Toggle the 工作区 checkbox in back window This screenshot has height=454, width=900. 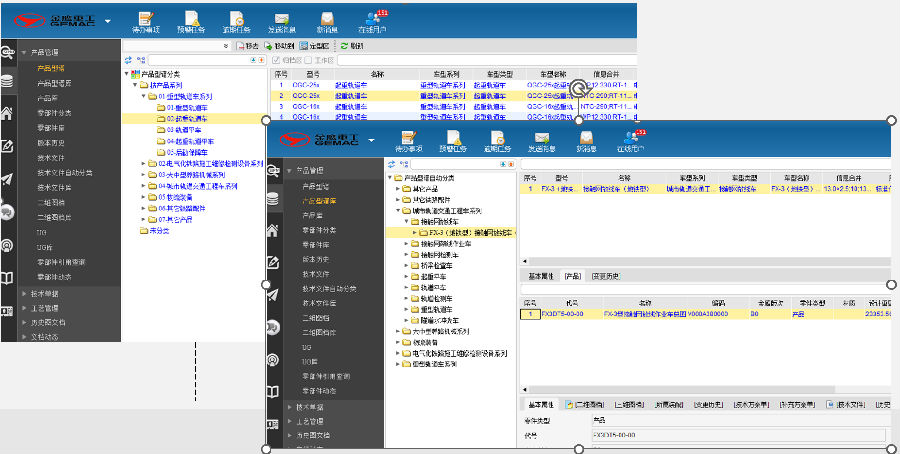point(308,60)
